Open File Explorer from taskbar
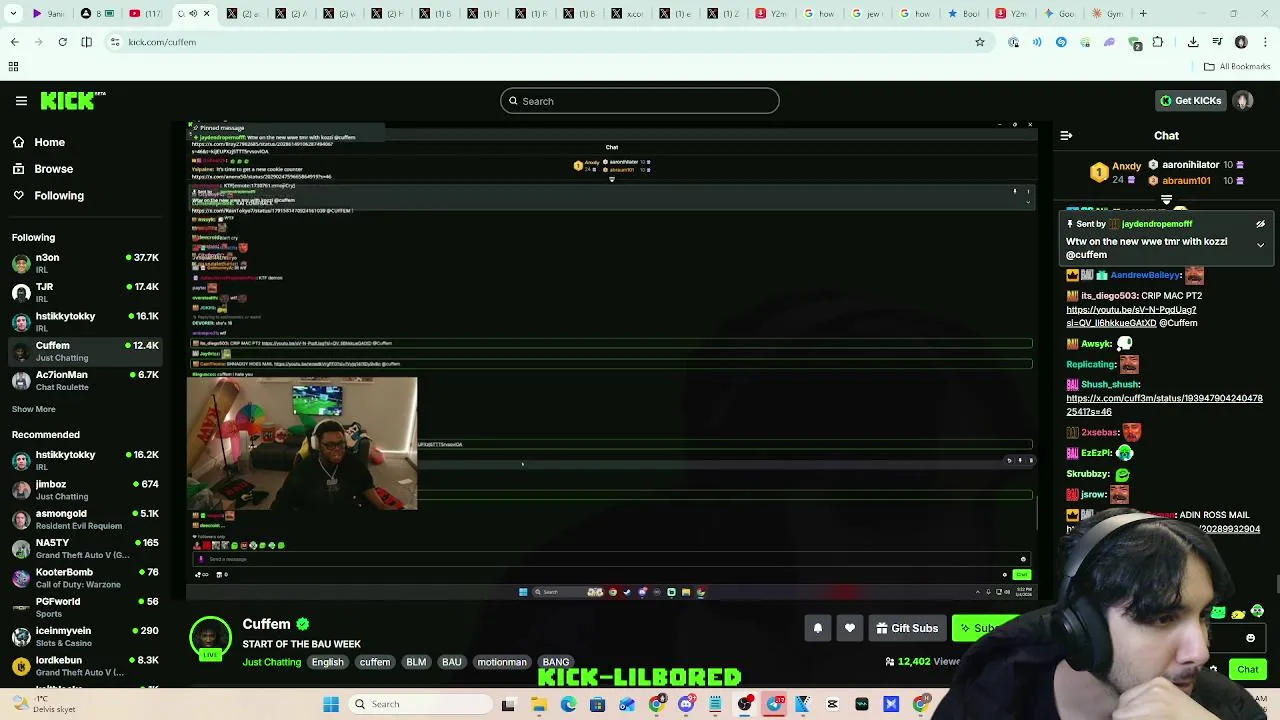Viewport: 1280px width, 720px height. click(x=539, y=704)
